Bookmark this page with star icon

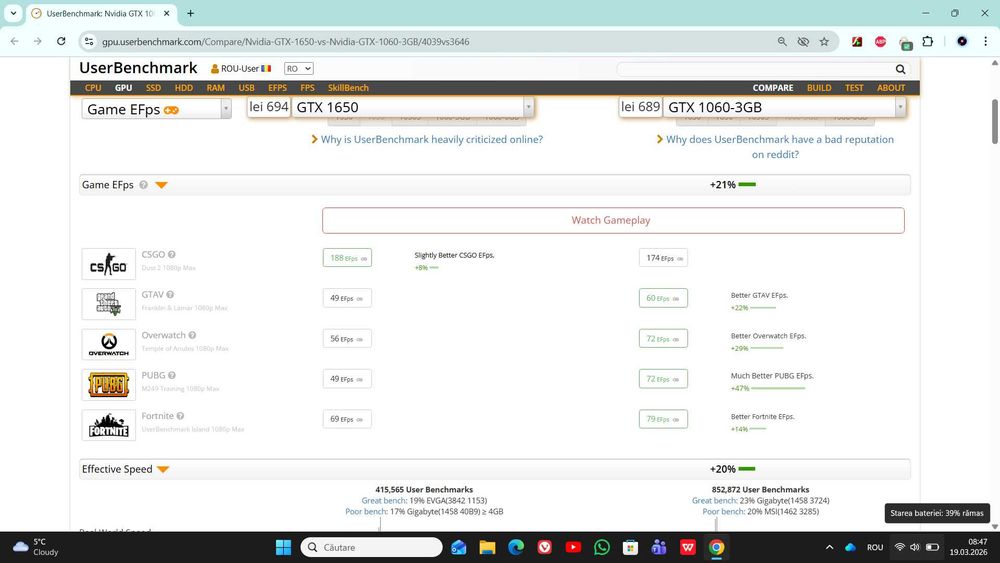click(x=824, y=41)
